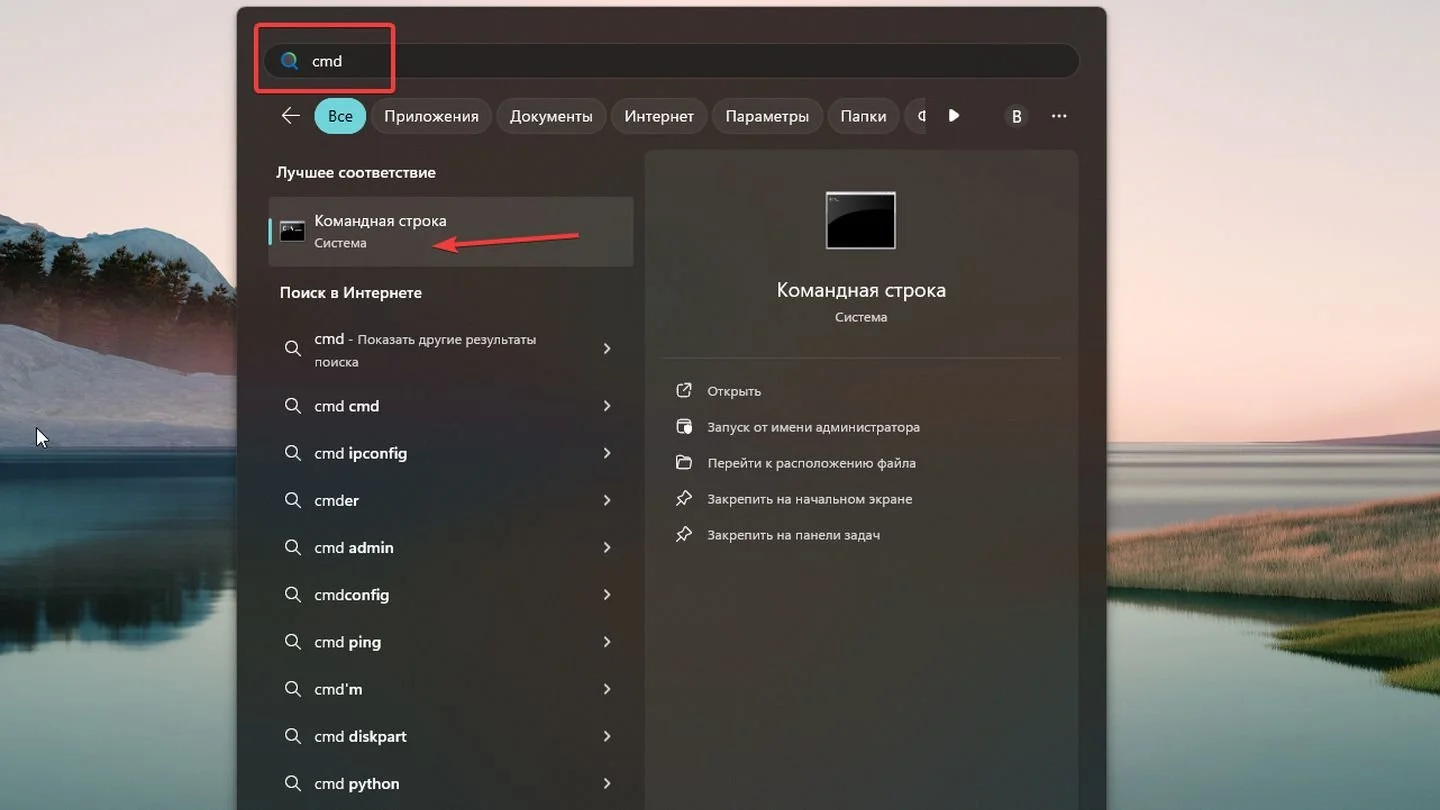Select the cmder search suggestion
Screen dimensions: 1440x810
[x=451, y=500]
